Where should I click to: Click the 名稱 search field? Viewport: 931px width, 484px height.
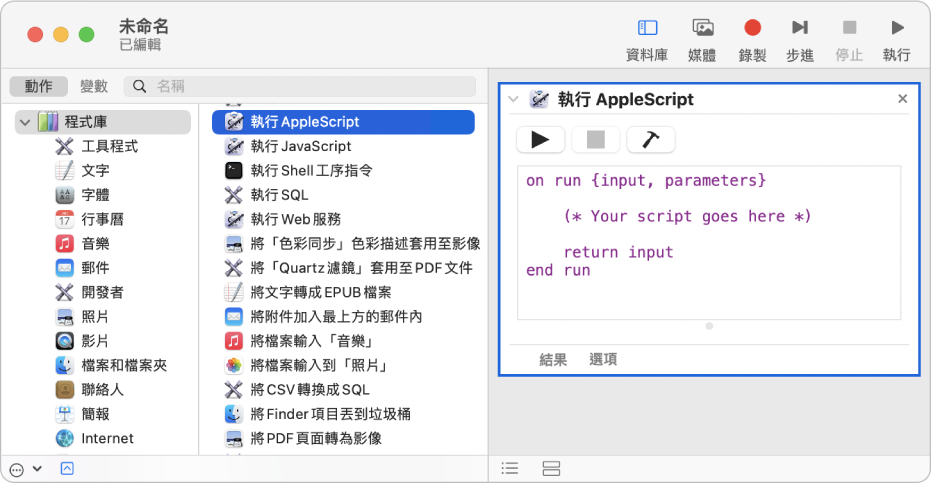[x=310, y=86]
